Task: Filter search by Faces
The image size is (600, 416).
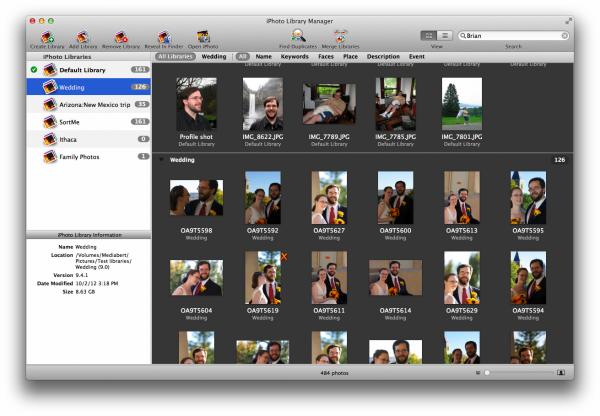Action: pyautogui.click(x=326, y=57)
